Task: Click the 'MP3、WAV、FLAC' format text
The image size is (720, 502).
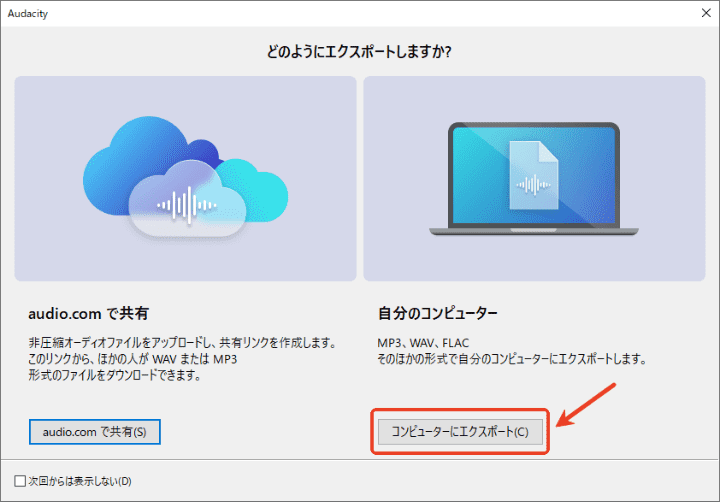Action: 423,343
